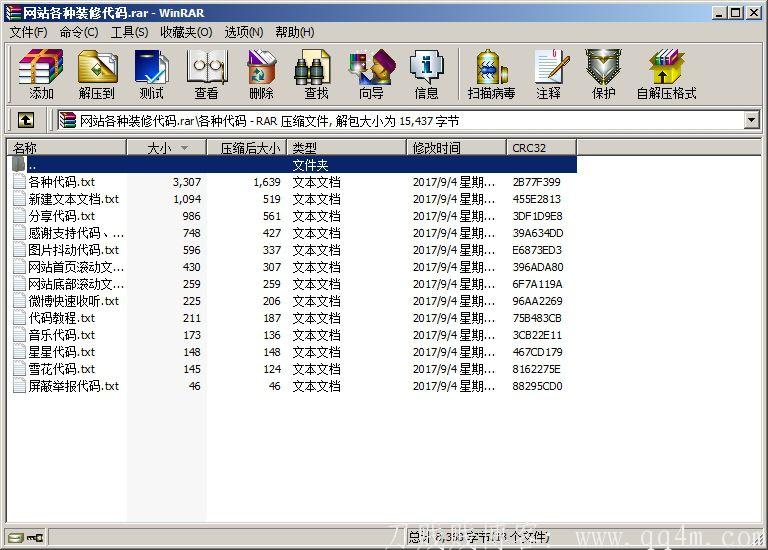Launch the 向导 (Wizard) icon
The height and width of the screenshot is (550, 768).
[x=371, y=74]
